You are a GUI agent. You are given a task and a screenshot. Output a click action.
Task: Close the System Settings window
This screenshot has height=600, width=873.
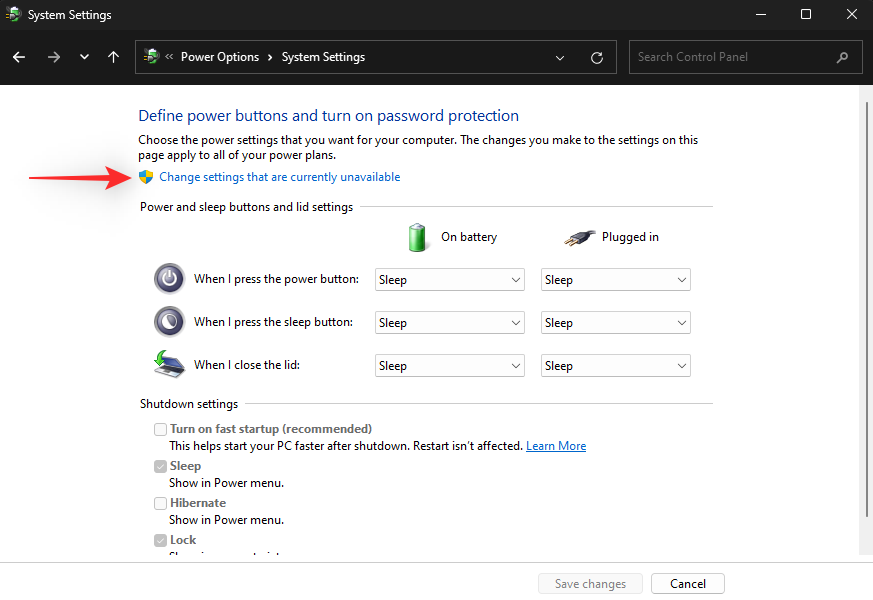tap(851, 14)
